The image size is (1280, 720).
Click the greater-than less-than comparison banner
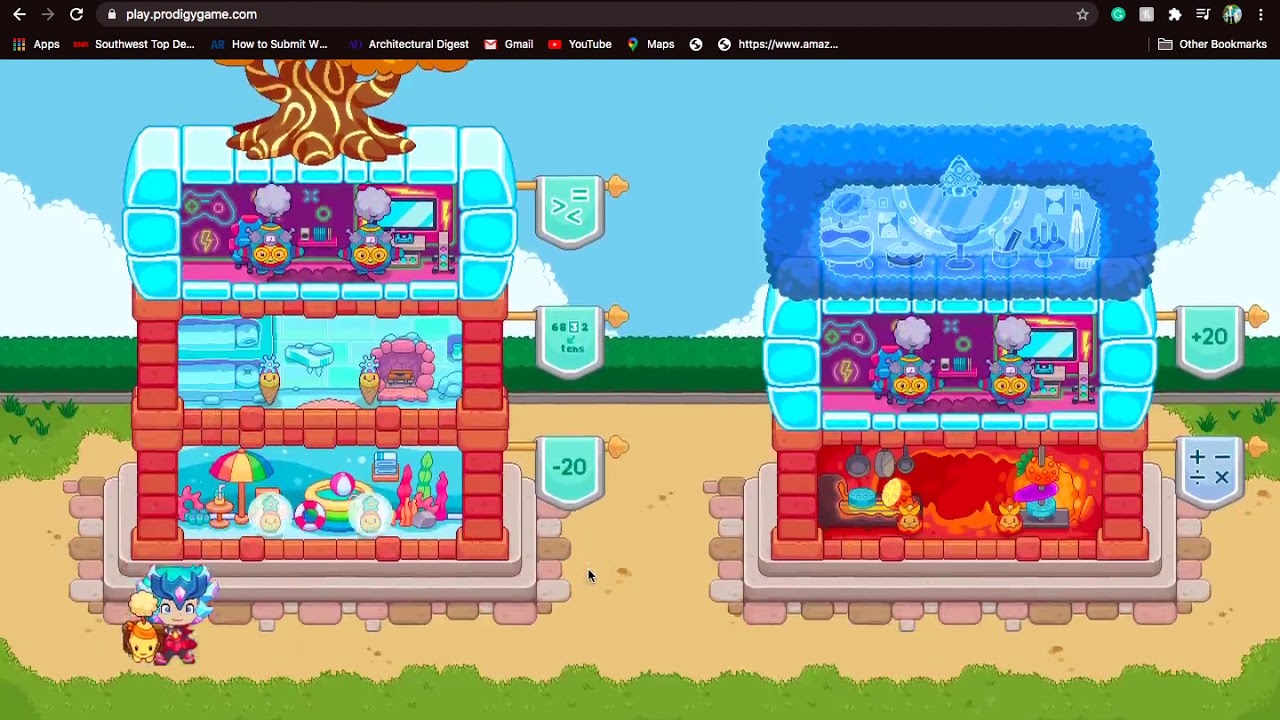click(570, 211)
